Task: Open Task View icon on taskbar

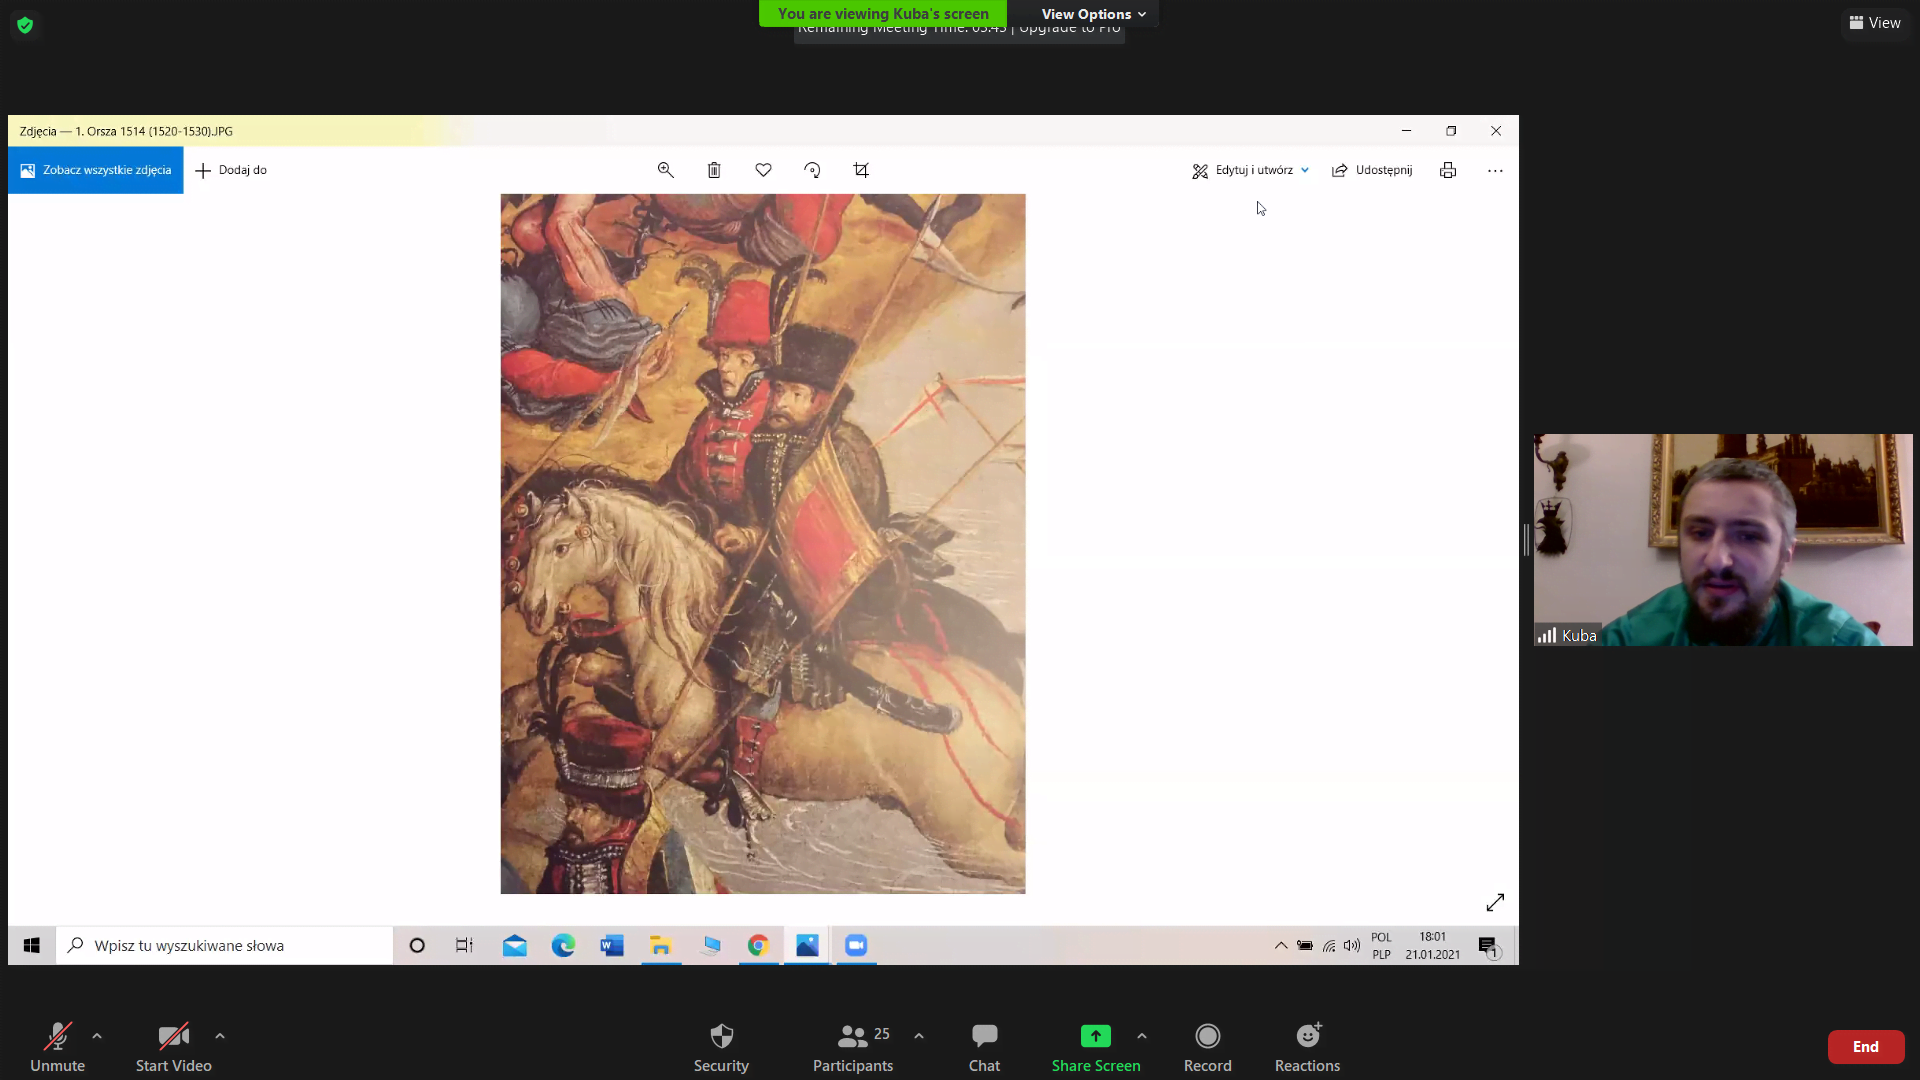Action: (464, 945)
